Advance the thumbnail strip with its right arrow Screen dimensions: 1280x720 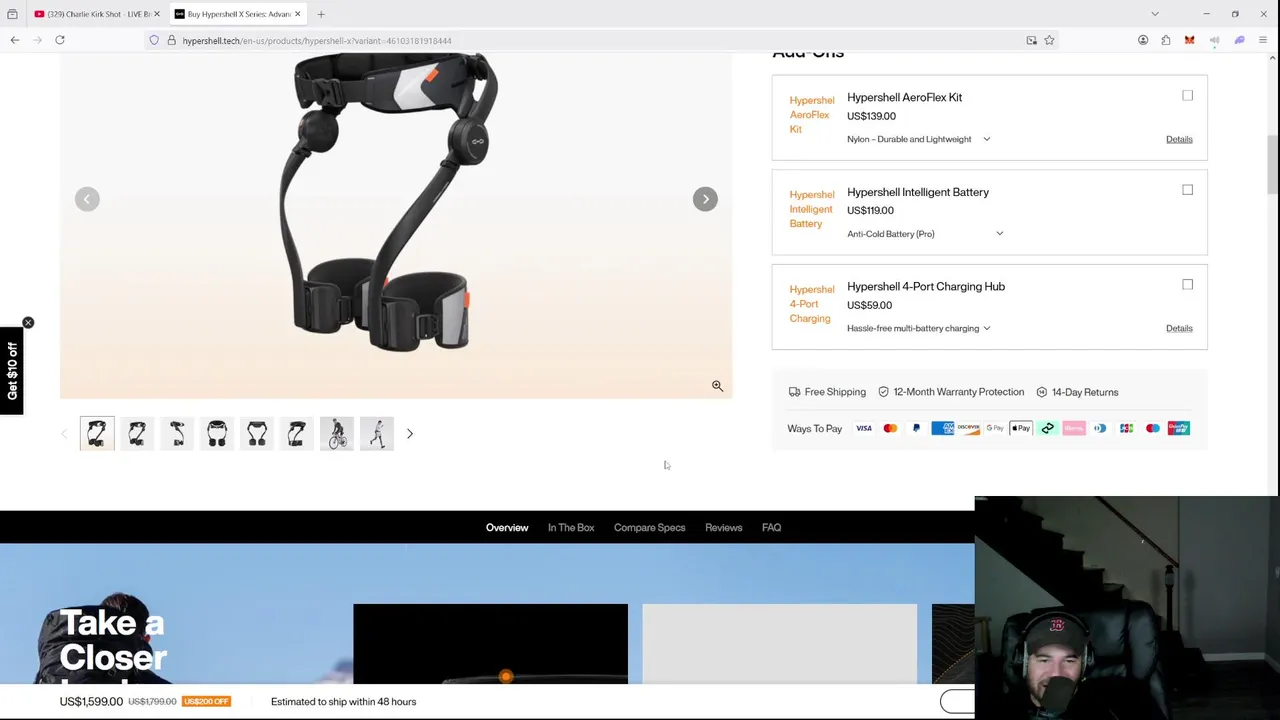click(409, 434)
